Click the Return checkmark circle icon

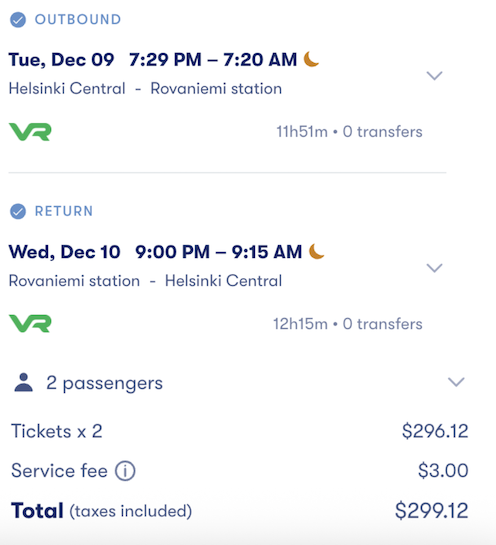(x=18, y=211)
